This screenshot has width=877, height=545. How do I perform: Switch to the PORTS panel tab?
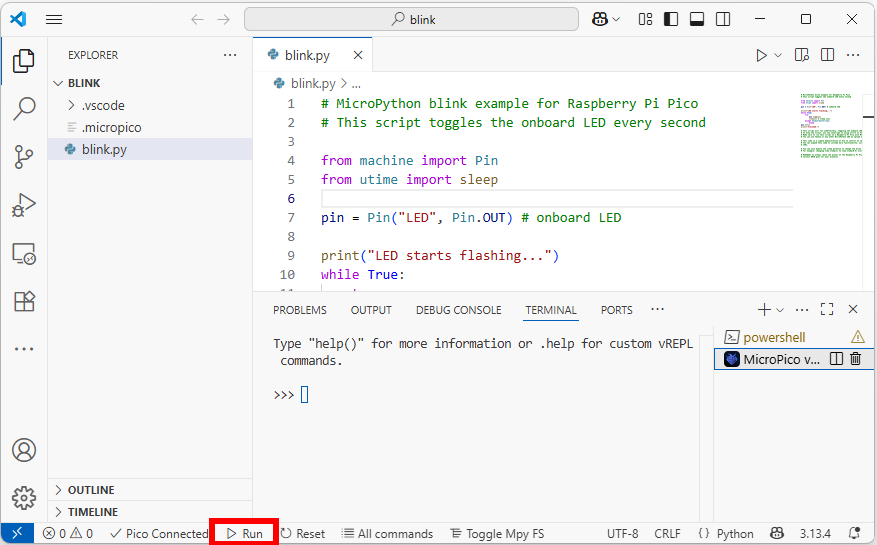tap(616, 310)
